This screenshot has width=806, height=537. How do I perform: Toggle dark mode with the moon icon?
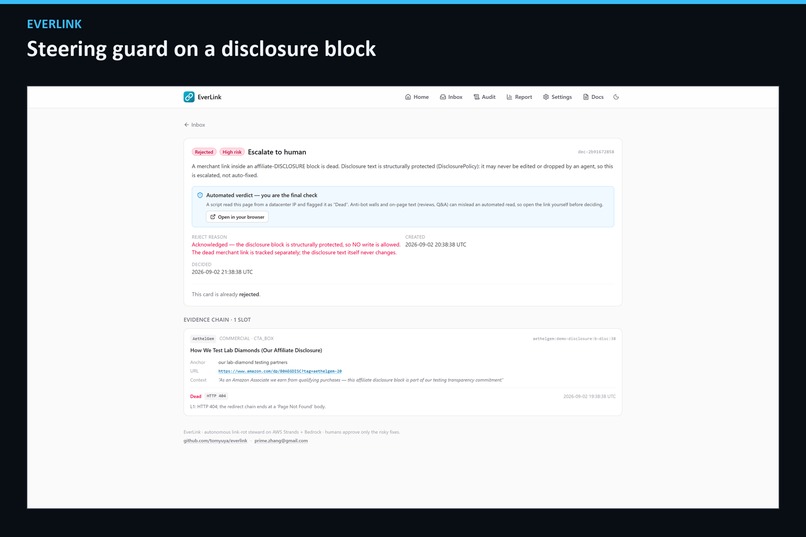click(616, 97)
